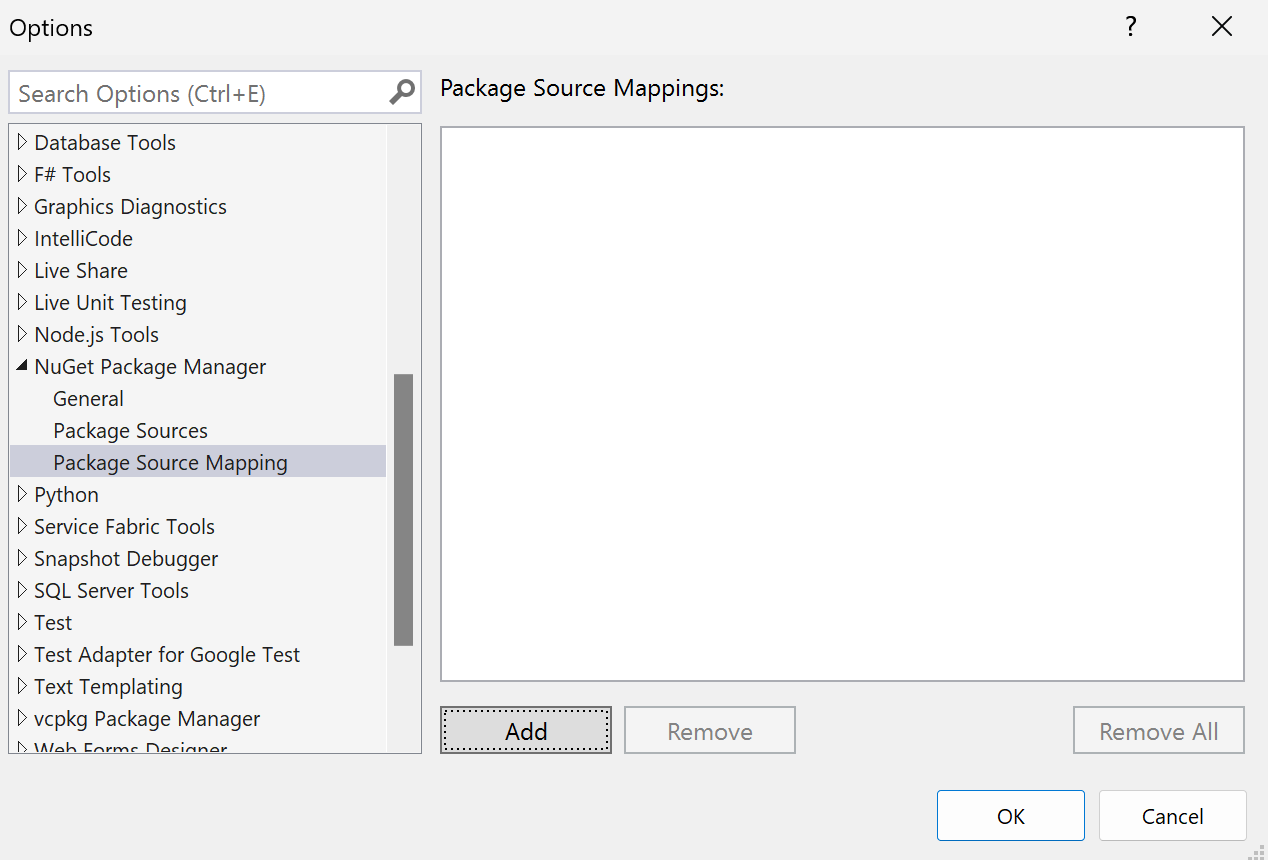Select the IntelliCode label
1268x860 pixels.
click(83, 238)
